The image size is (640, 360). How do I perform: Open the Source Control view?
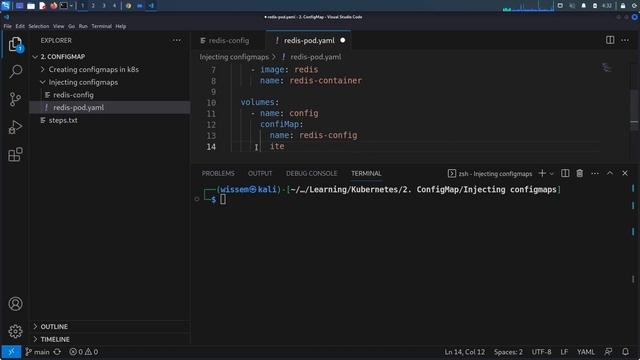(x=15, y=99)
